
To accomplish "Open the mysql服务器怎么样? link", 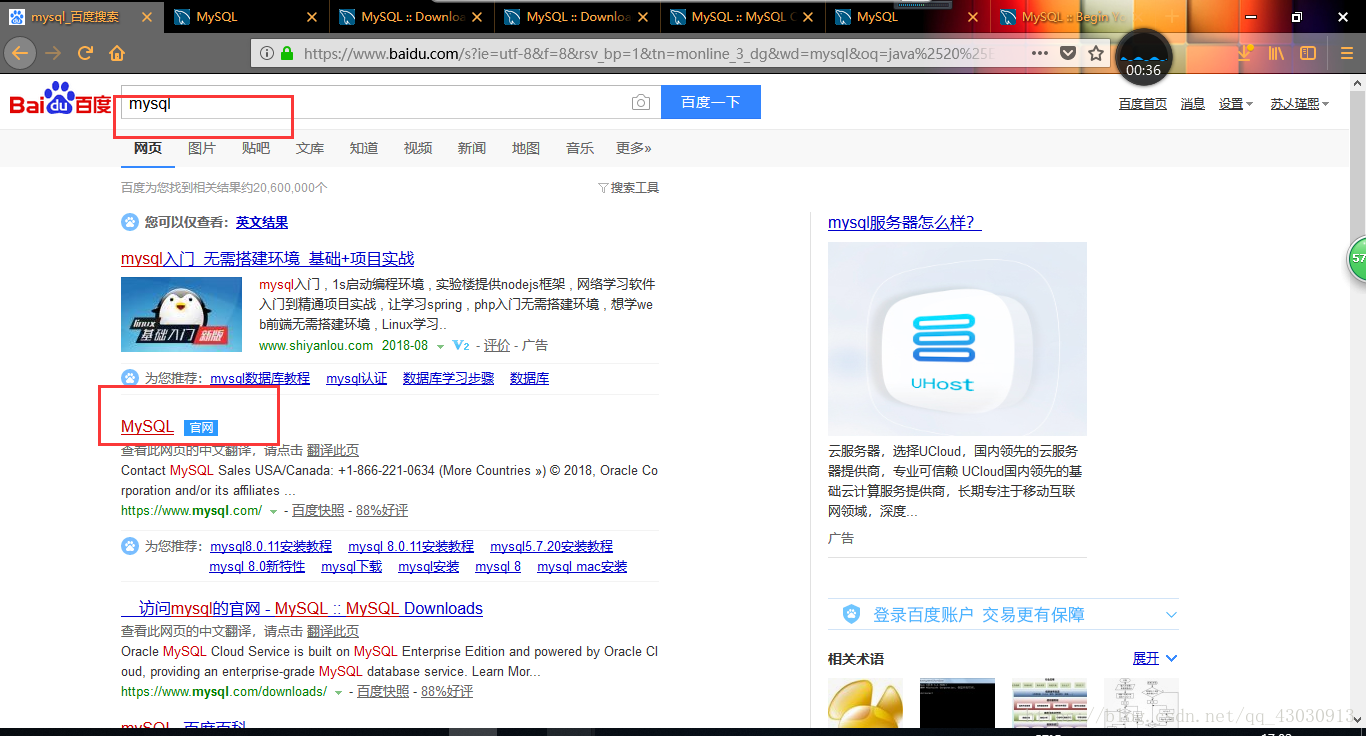I will (x=904, y=222).
